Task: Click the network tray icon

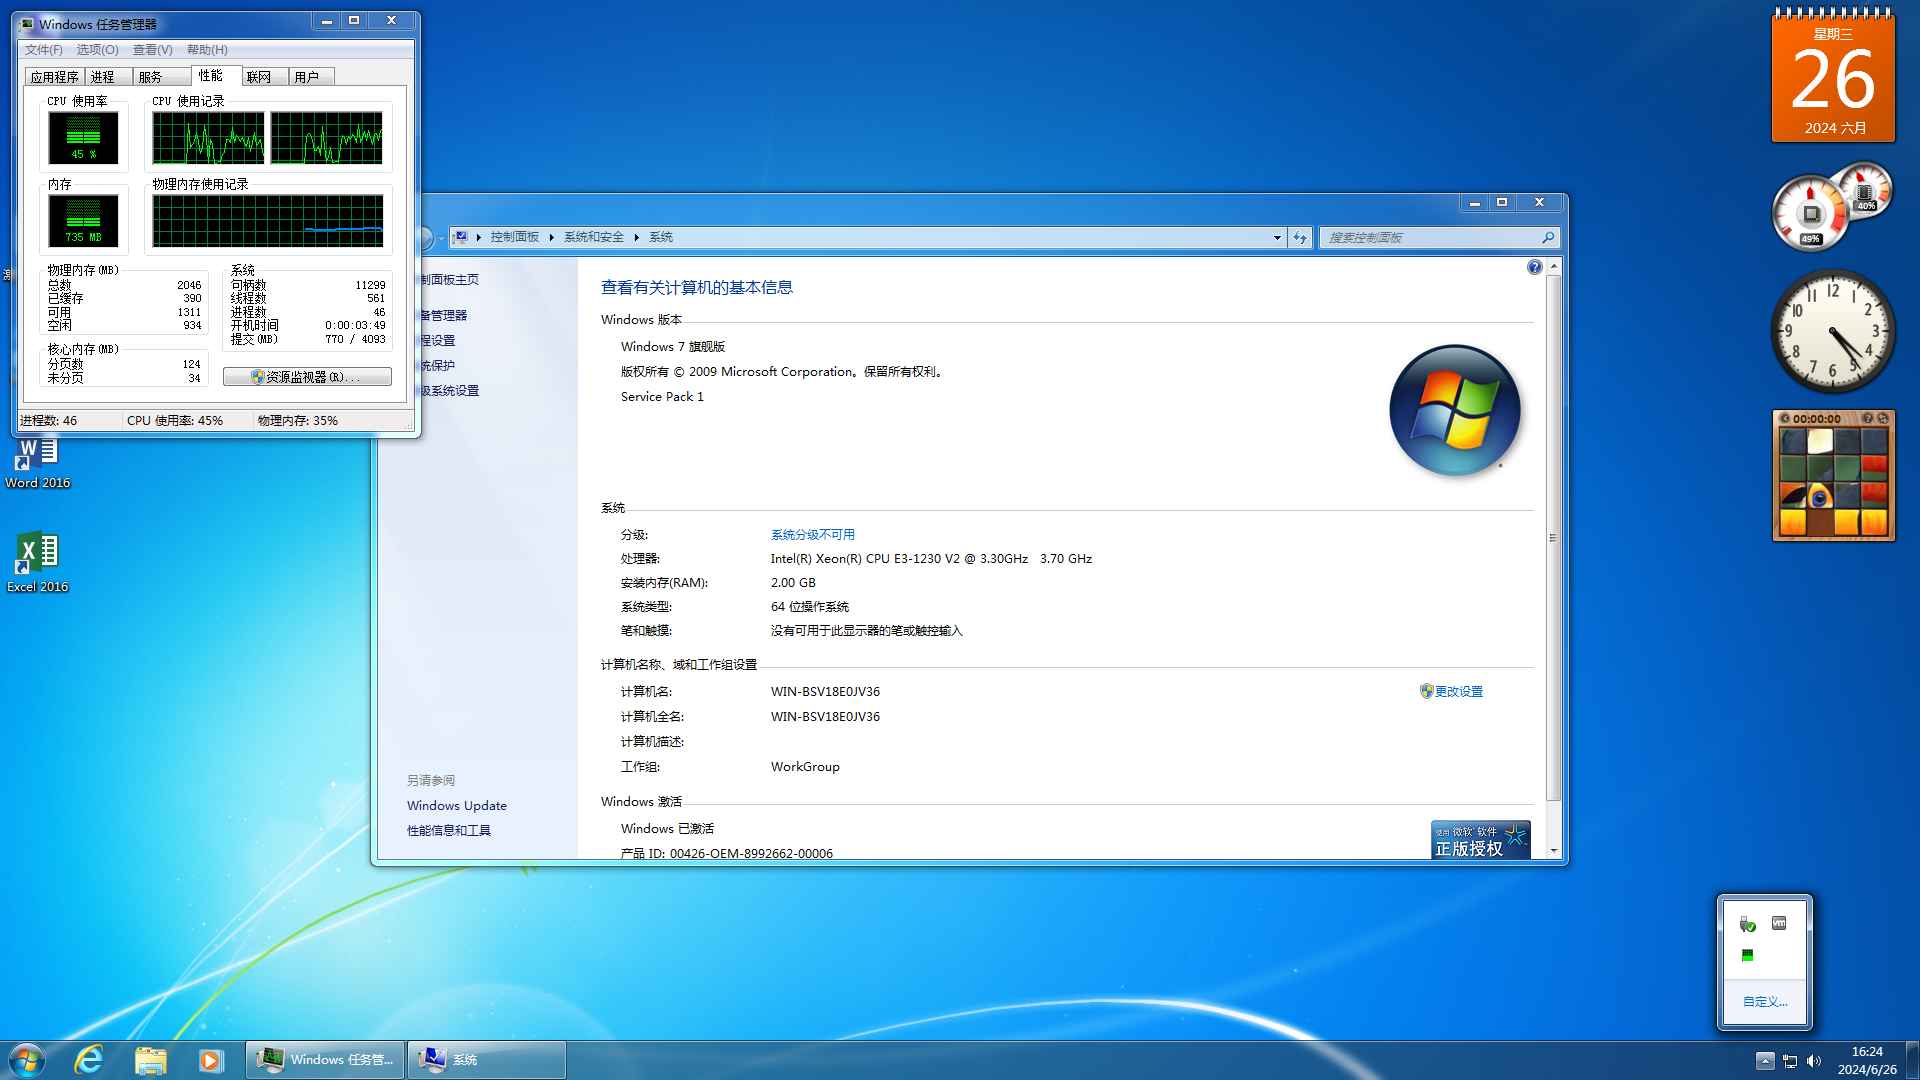Action: point(1790,1061)
